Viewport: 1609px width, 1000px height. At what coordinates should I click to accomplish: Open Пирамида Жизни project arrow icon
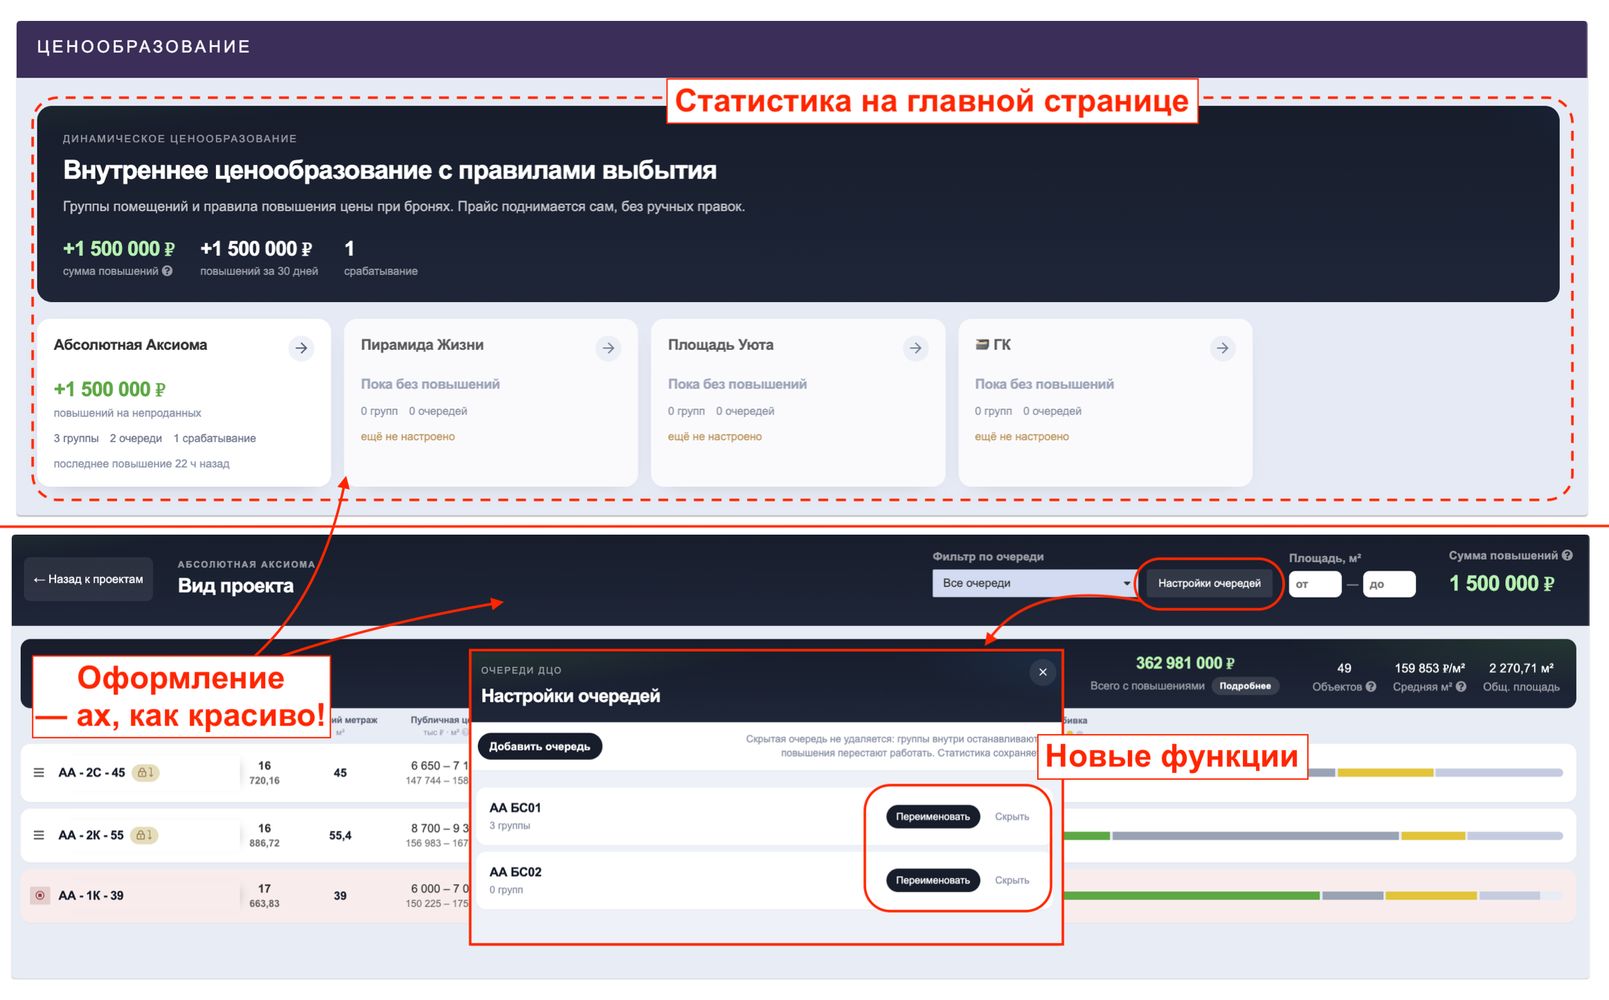608,348
